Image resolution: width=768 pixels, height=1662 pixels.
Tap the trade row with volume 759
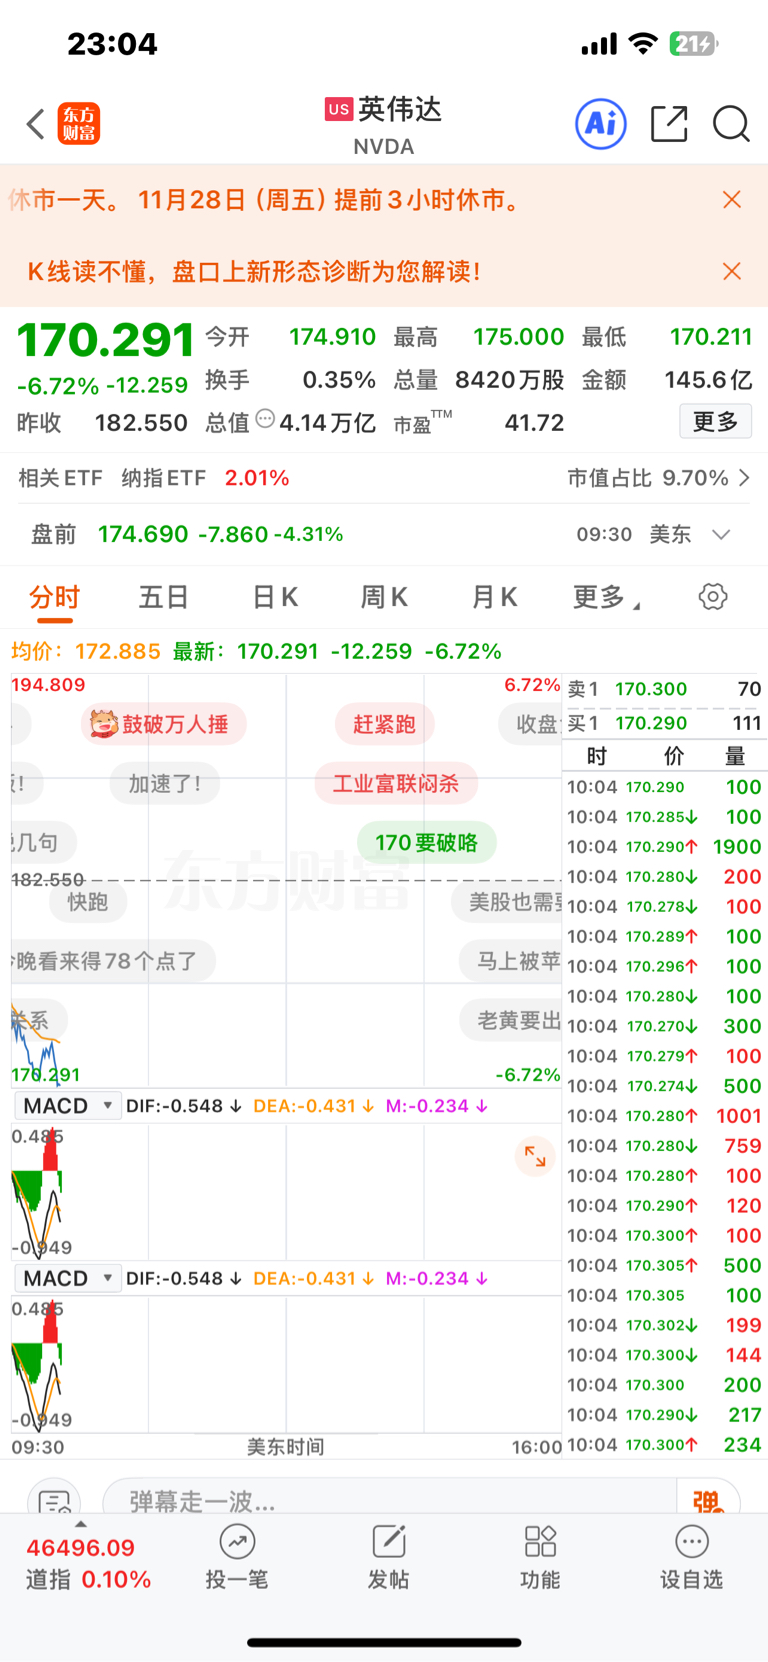pos(665,1146)
